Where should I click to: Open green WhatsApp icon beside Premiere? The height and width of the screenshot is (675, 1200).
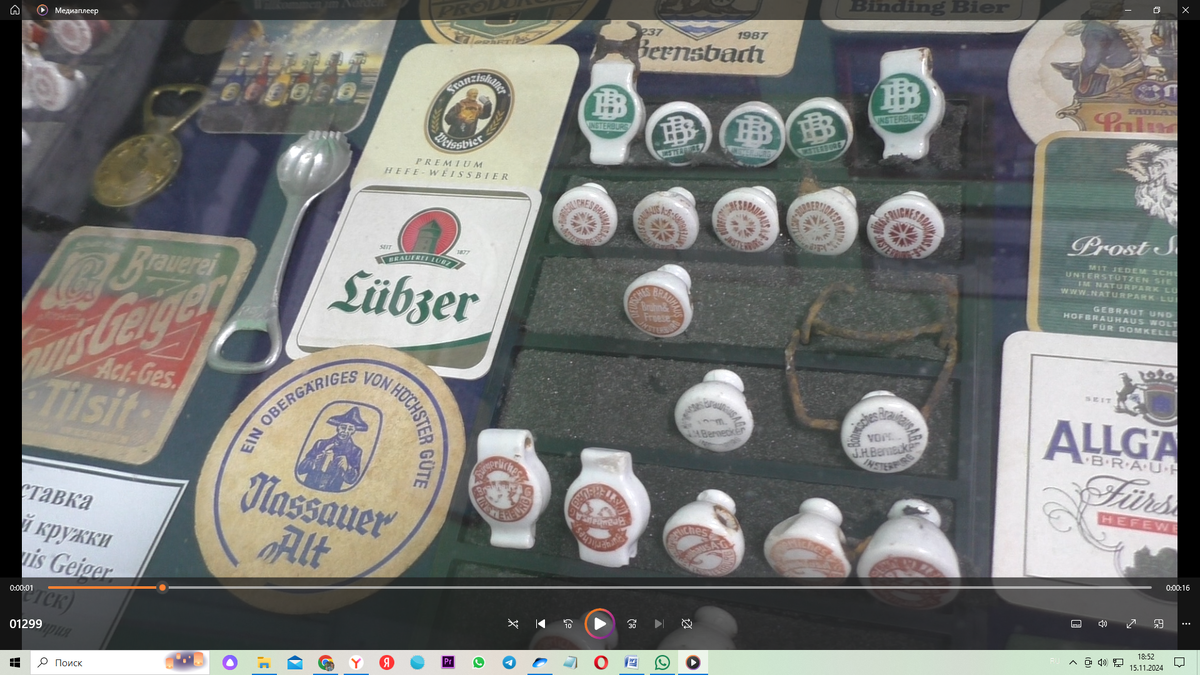pos(478,662)
